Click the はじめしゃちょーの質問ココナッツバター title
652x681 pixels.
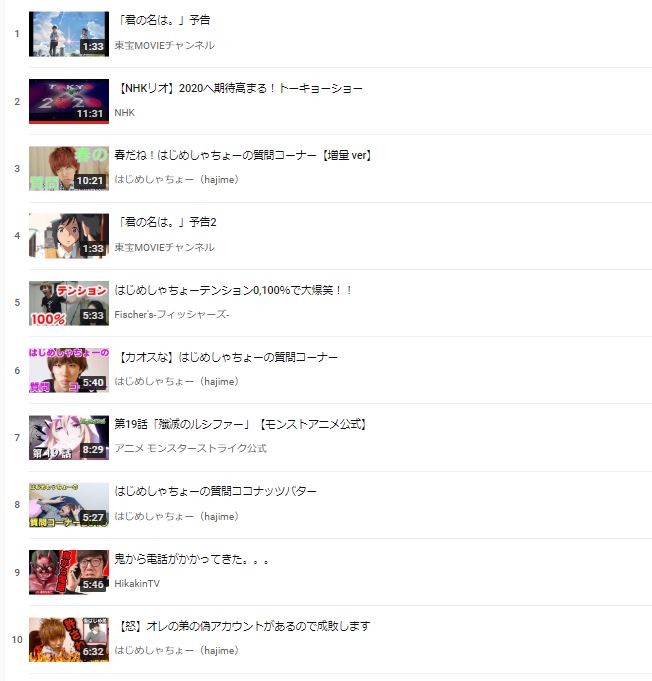(x=215, y=491)
